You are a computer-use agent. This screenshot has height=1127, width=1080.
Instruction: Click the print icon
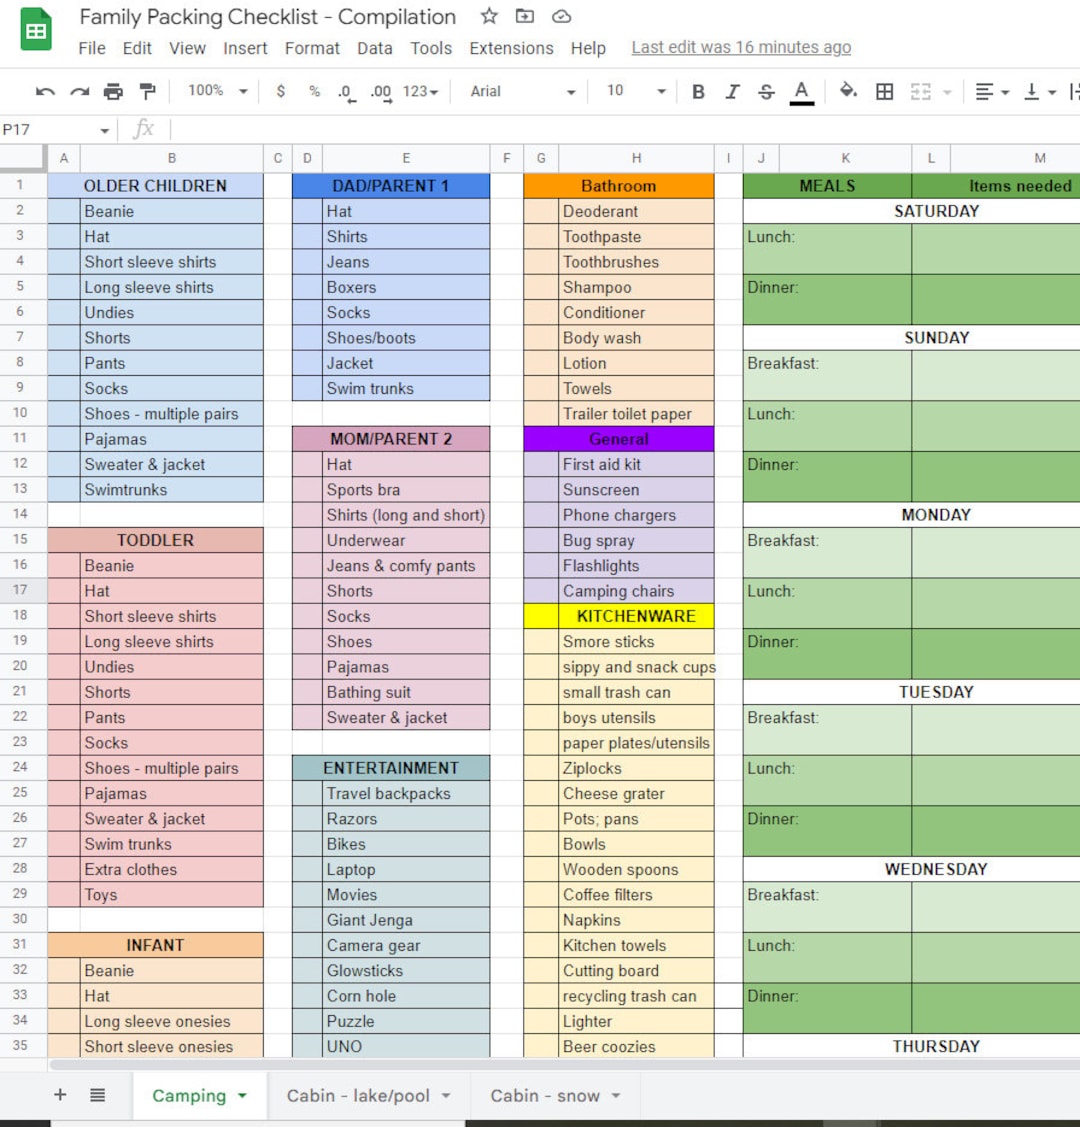[x=113, y=91]
